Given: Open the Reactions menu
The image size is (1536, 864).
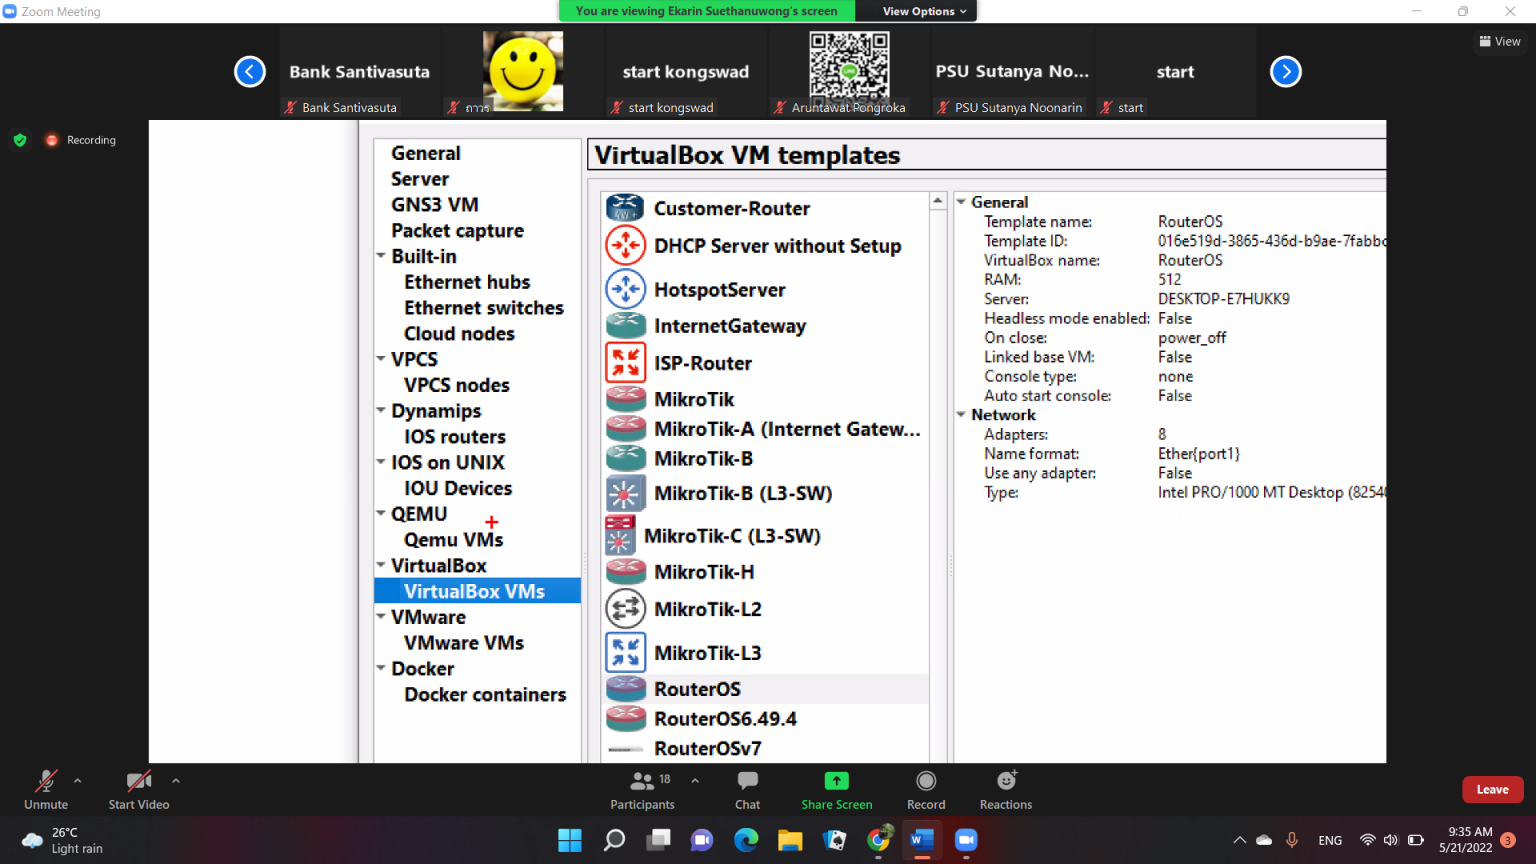Looking at the screenshot, I should [1006, 781].
